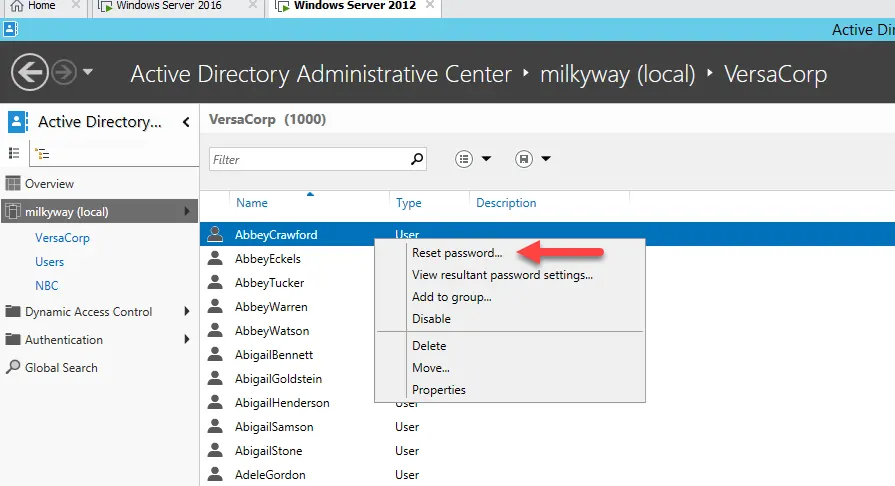The image size is (895, 486).
Task: Open Users container in navigation pane
Action: pyautogui.click(x=50, y=262)
